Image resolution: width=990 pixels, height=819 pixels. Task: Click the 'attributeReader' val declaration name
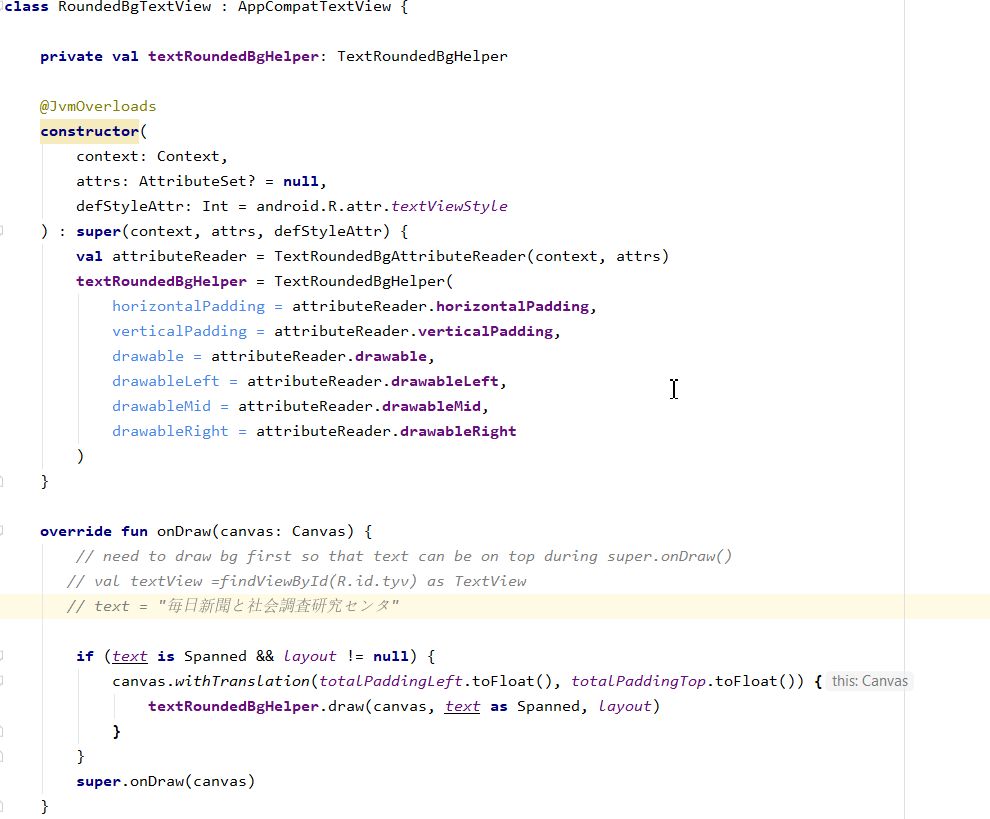point(179,256)
